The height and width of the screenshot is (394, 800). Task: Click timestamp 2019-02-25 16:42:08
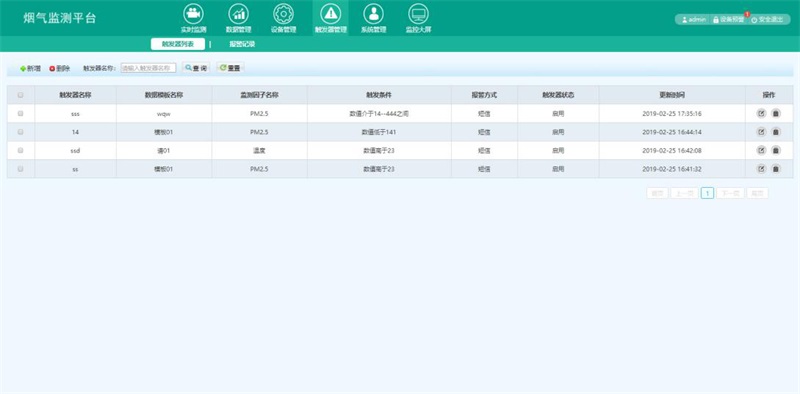click(x=672, y=151)
